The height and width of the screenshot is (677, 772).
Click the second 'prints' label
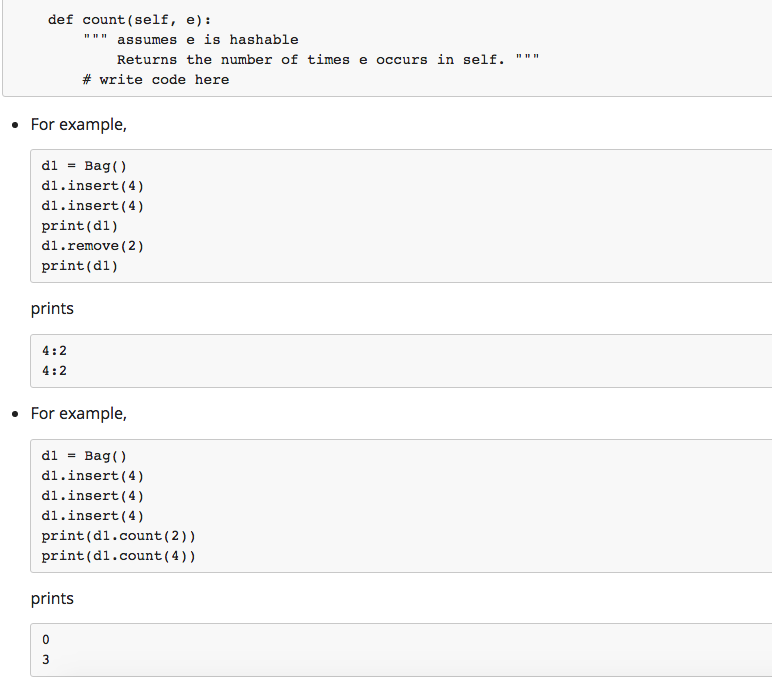tap(52, 599)
